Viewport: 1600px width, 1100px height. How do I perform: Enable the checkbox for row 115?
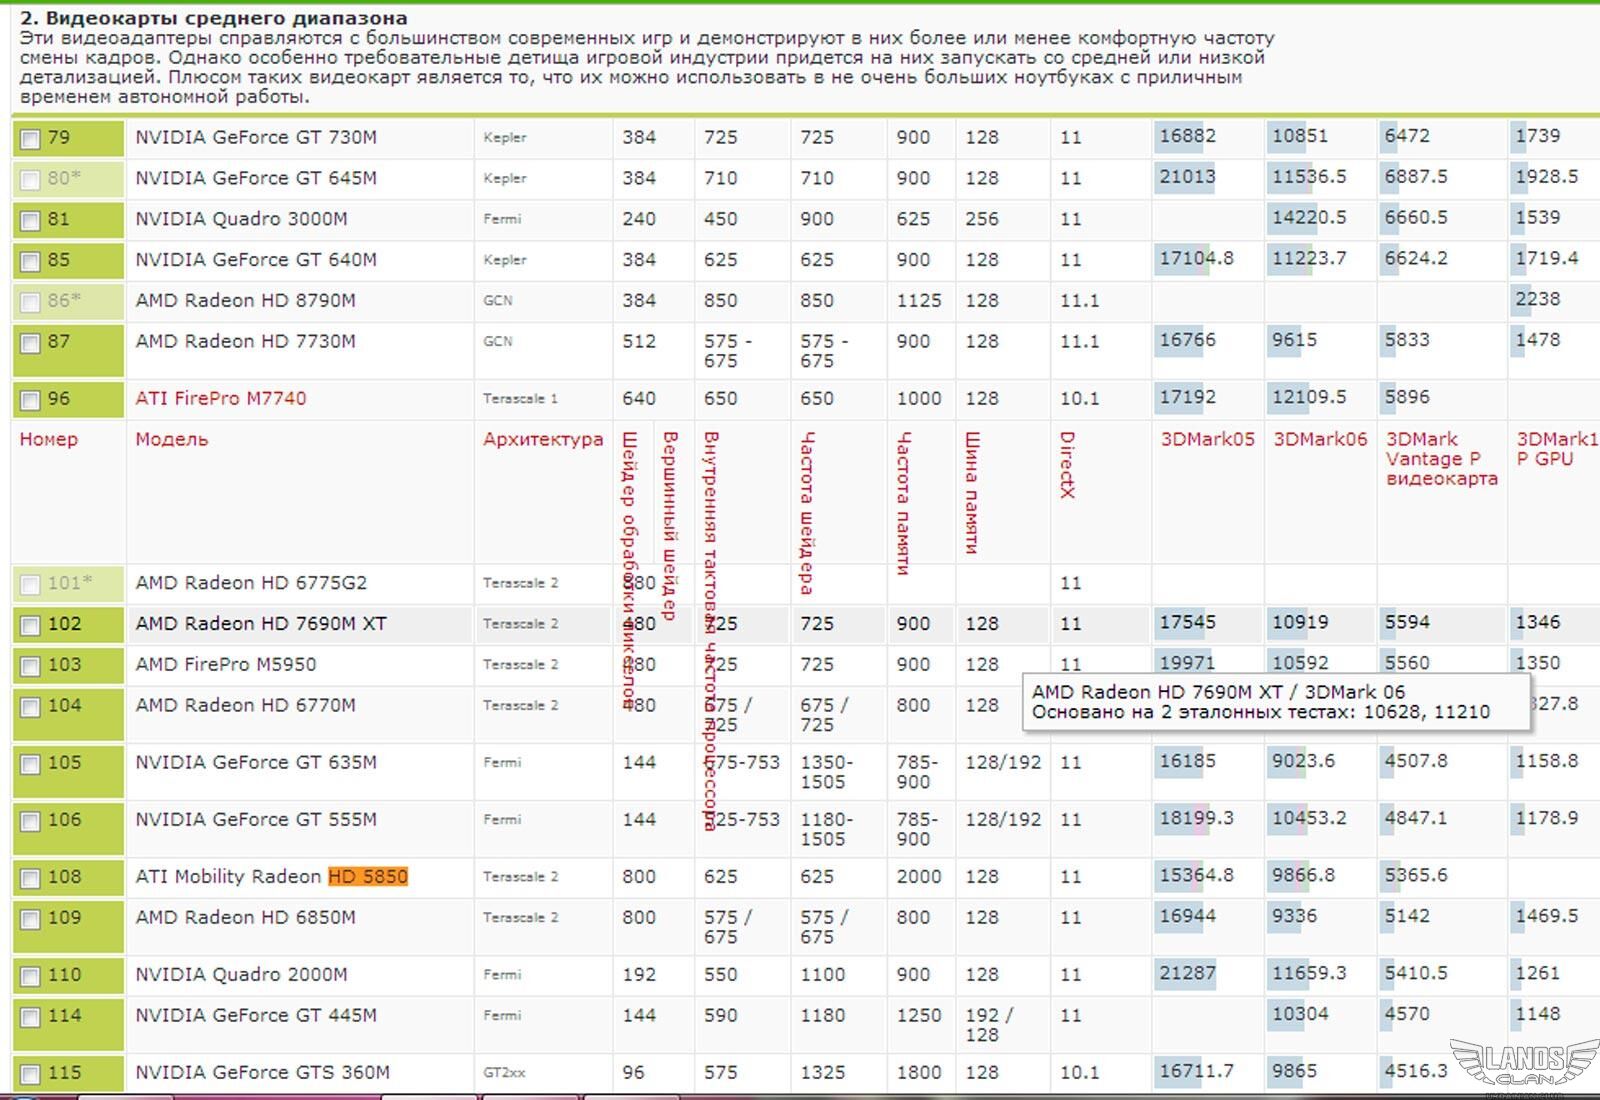31,1075
